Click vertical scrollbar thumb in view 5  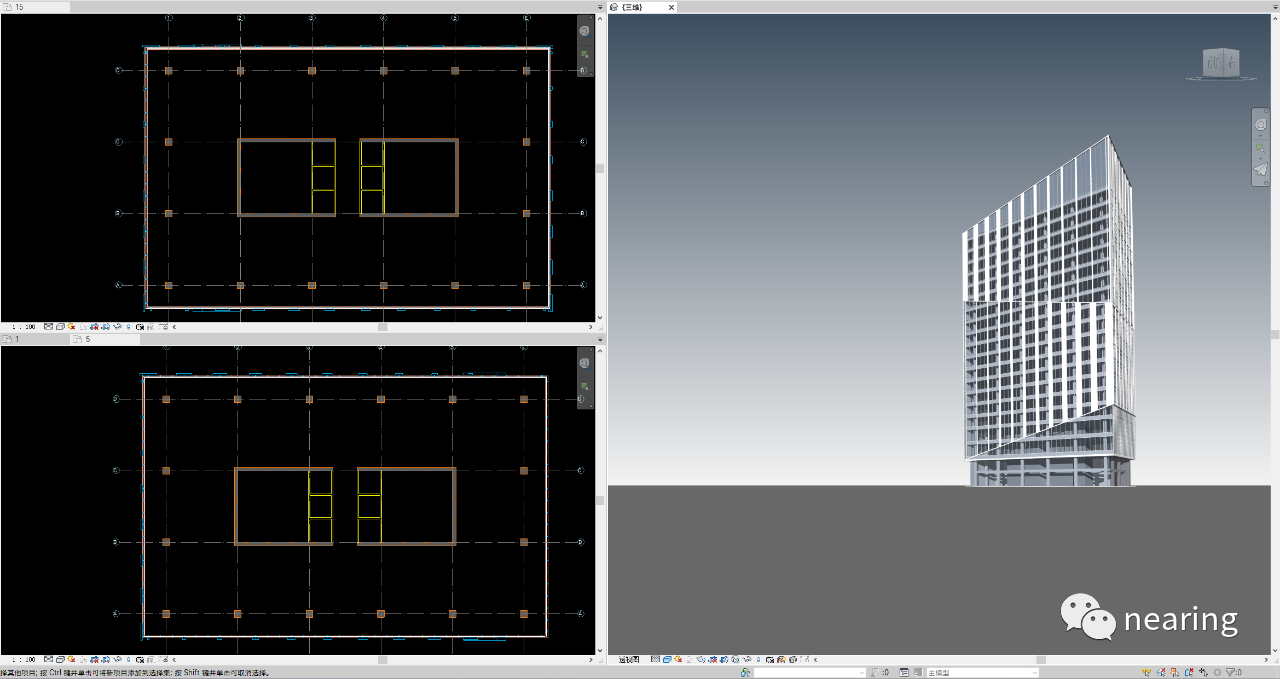[x=600, y=500]
